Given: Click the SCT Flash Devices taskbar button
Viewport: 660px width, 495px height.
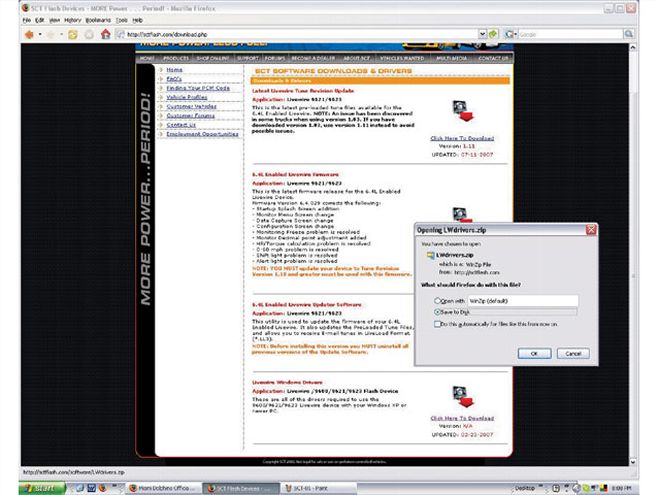Looking at the screenshot, I should 241,488.
